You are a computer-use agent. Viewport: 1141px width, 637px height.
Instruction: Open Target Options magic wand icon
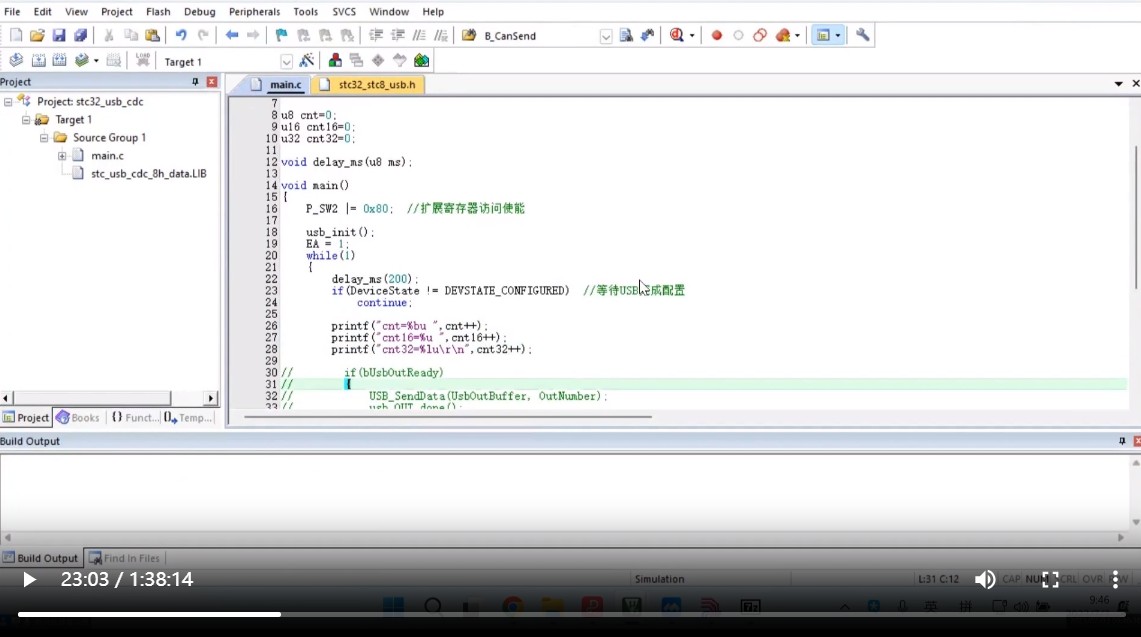307,60
